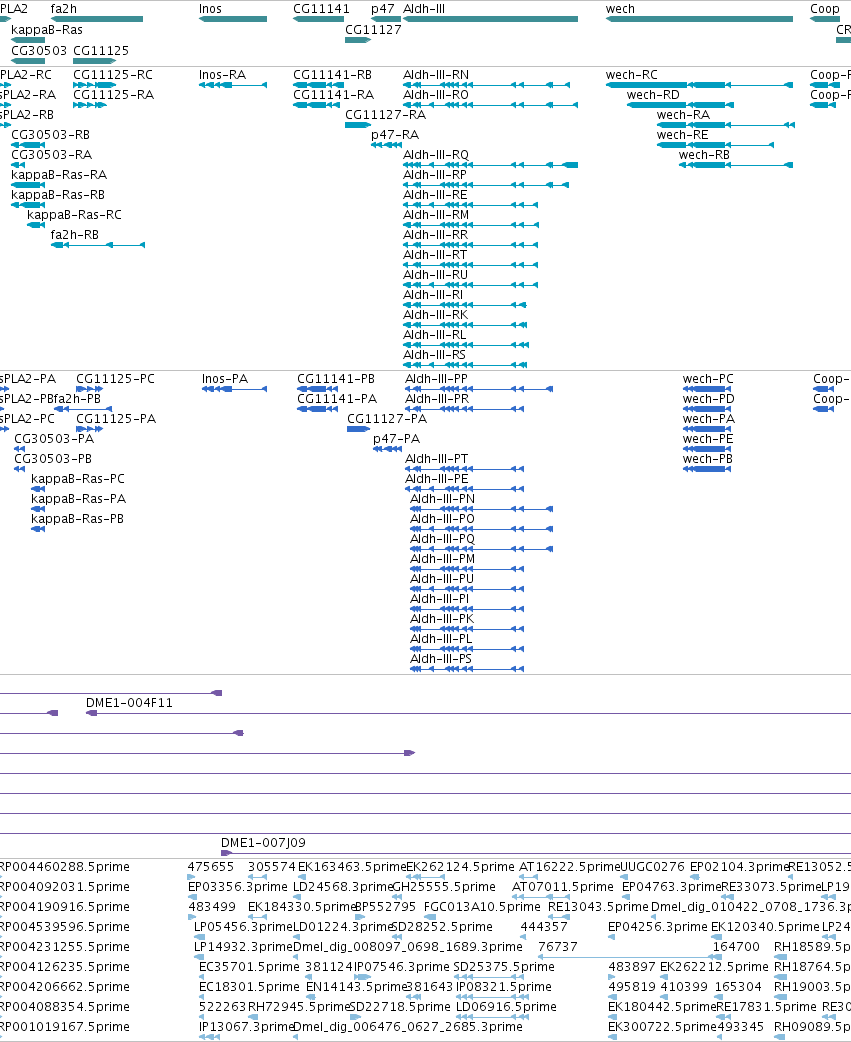Click the Inos-RA transcript label
The image size is (851, 1042).
tap(223, 75)
